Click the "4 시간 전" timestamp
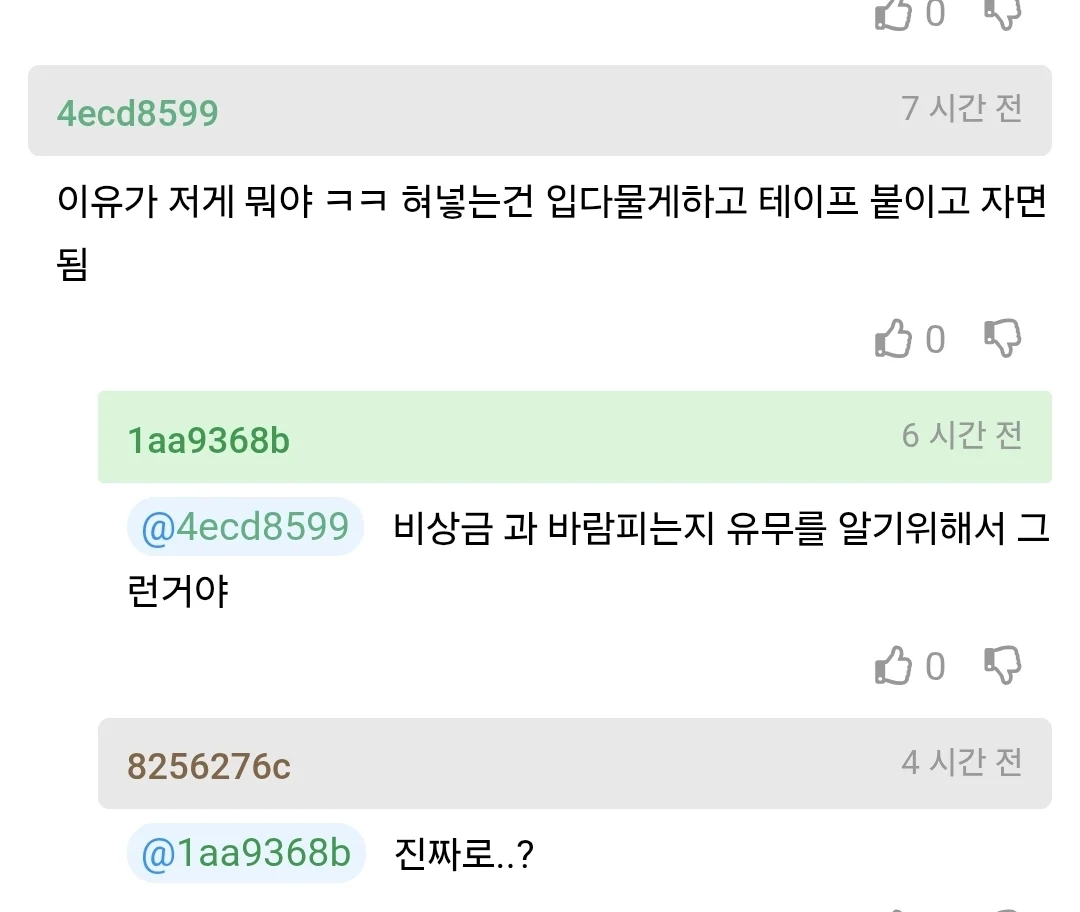 (961, 762)
